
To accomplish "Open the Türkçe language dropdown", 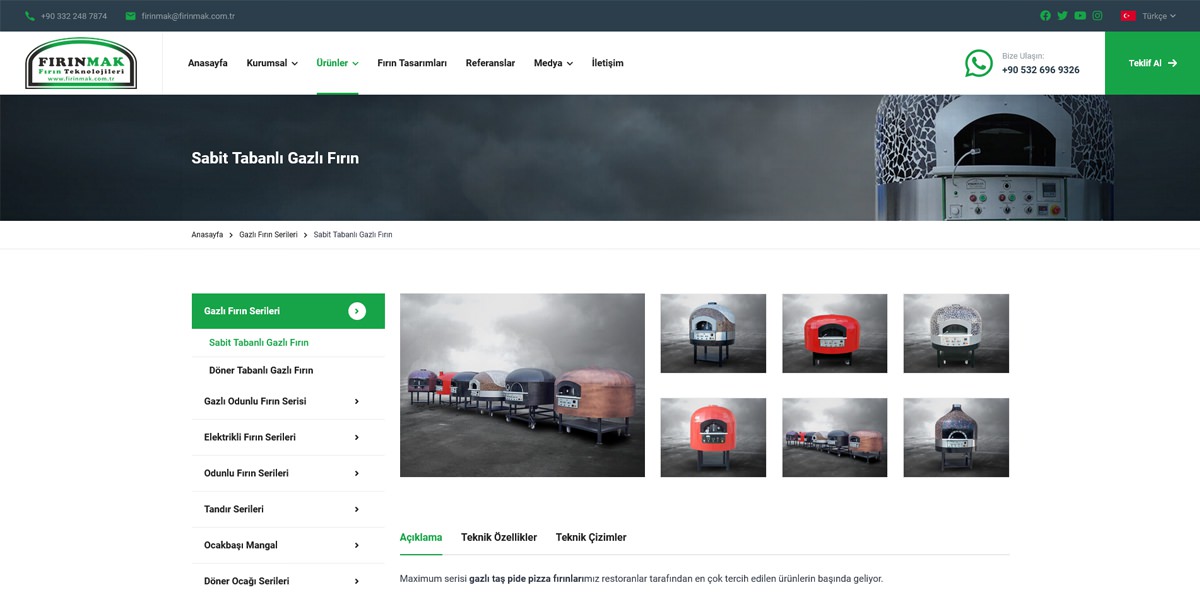I will [1159, 16].
